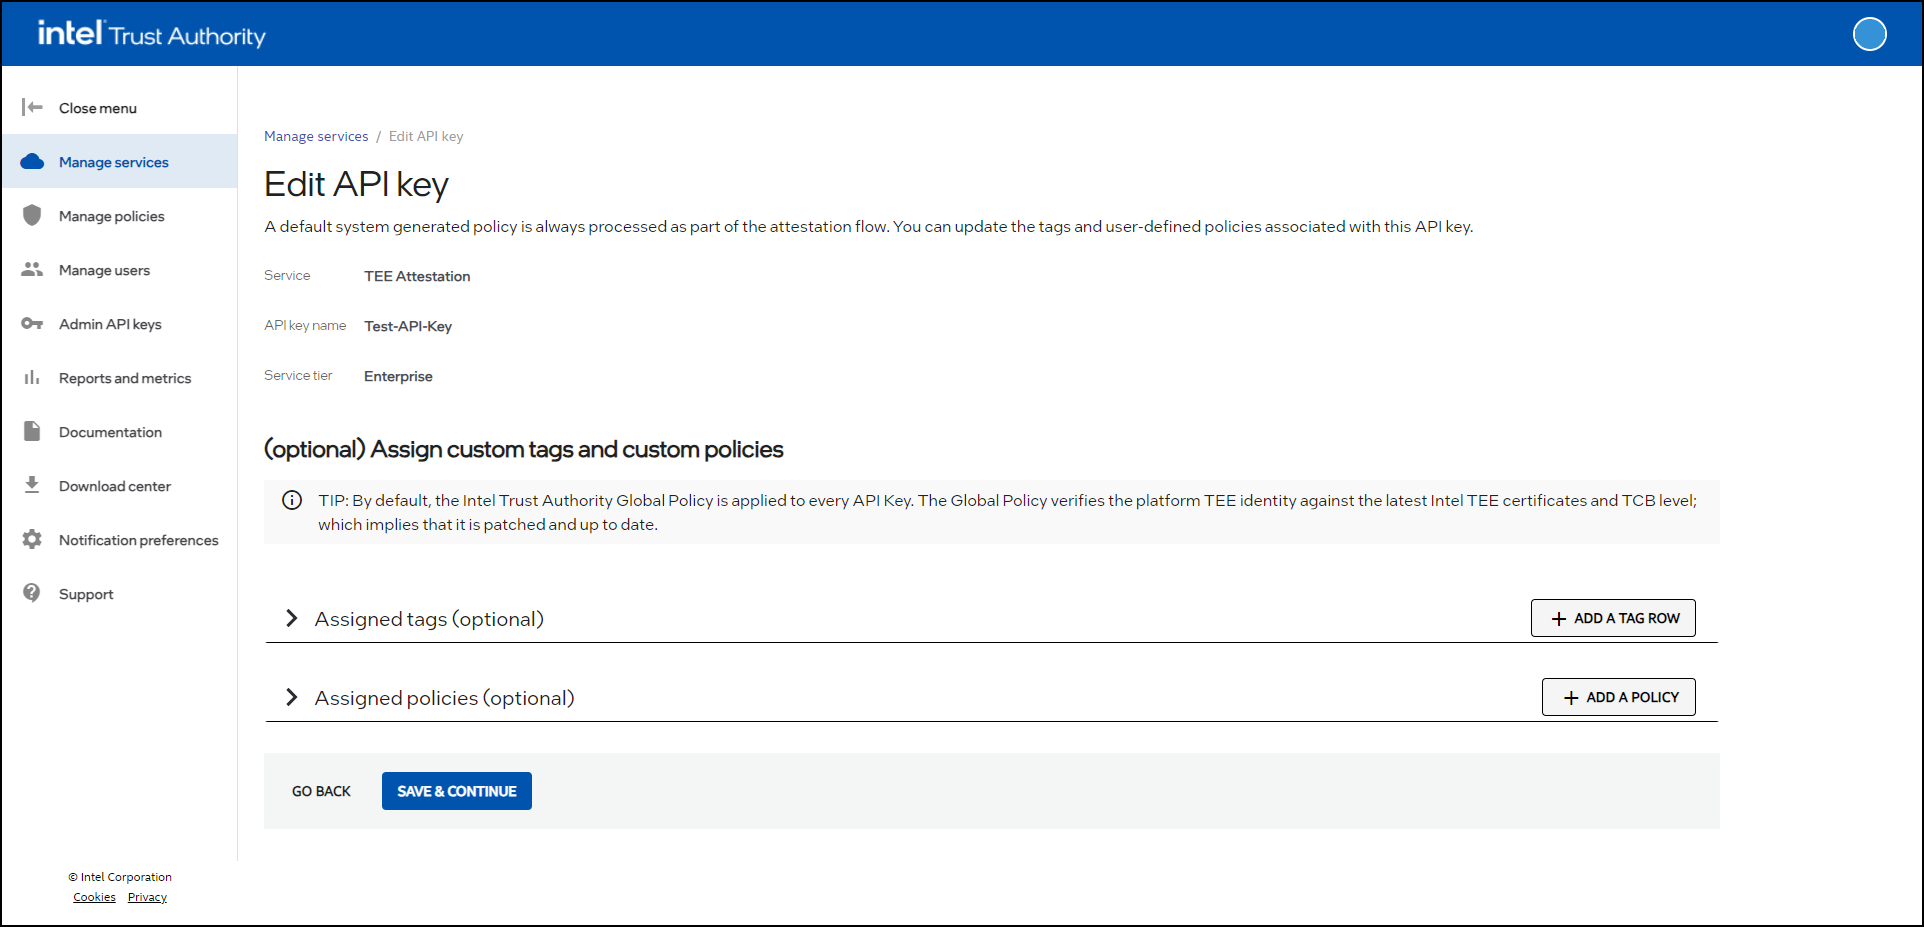This screenshot has height=927, width=1924.
Task: Click the Enterprise service tier value
Action: pos(398,376)
